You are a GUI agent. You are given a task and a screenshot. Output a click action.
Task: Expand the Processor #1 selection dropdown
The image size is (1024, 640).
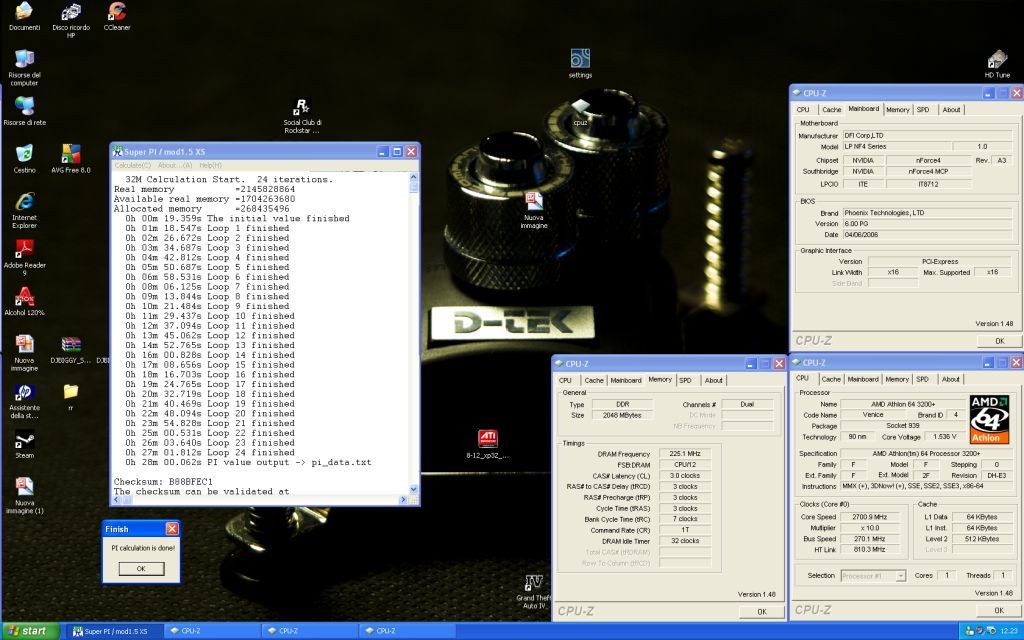pyautogui.click(x=901, y=576)
